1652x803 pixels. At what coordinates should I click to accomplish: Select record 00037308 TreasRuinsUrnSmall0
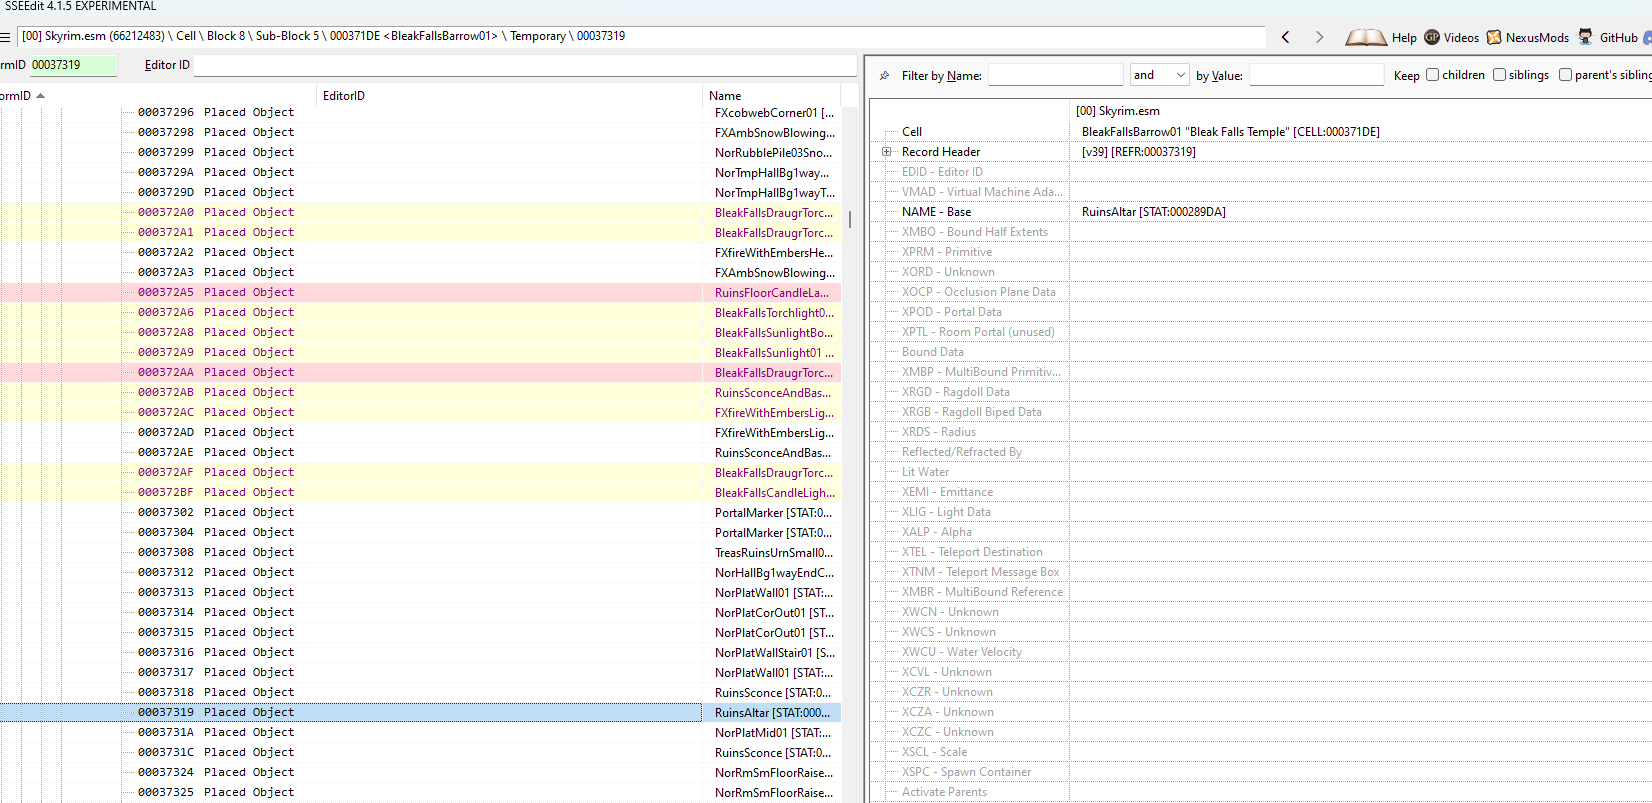coord(420,552)
